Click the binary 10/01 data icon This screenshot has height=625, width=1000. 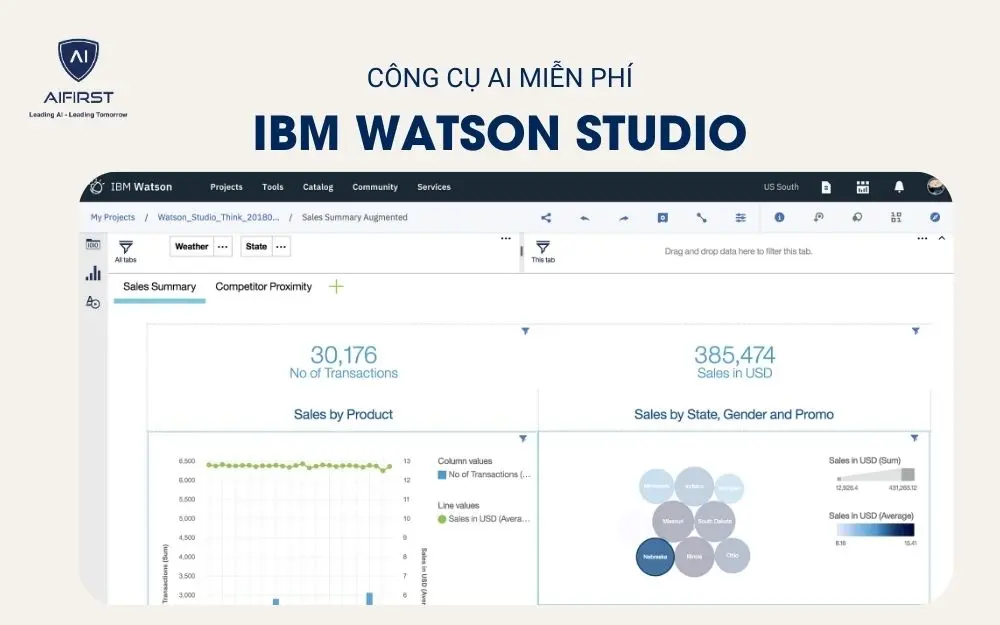point(896,217)
